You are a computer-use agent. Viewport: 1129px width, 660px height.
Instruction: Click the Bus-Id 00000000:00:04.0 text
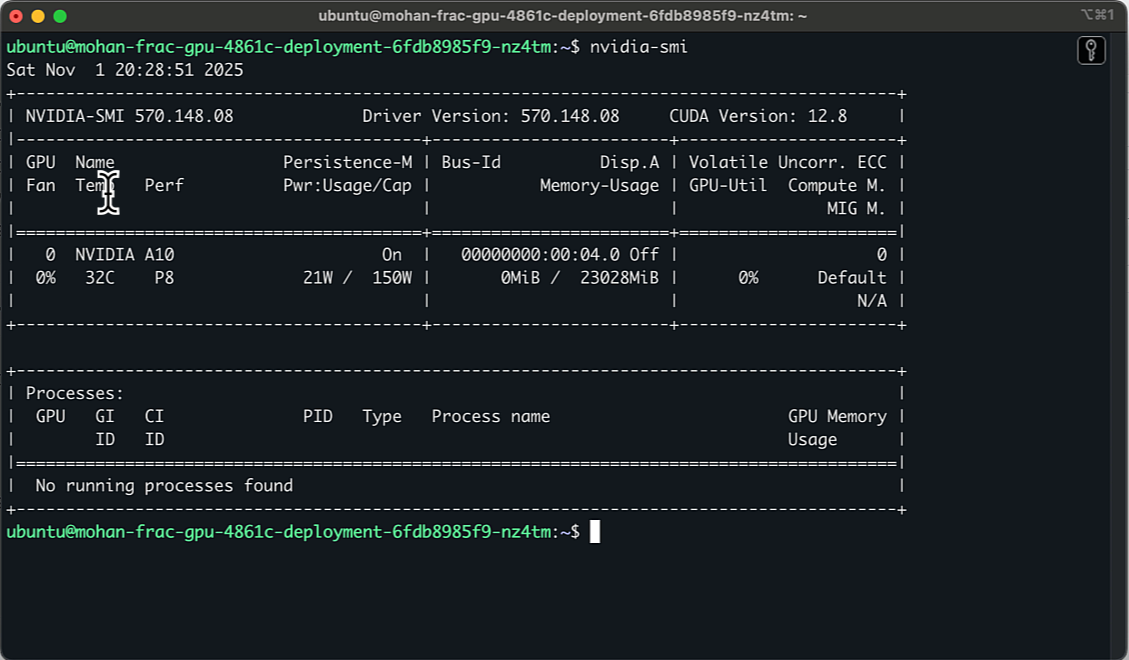[541, 254]
